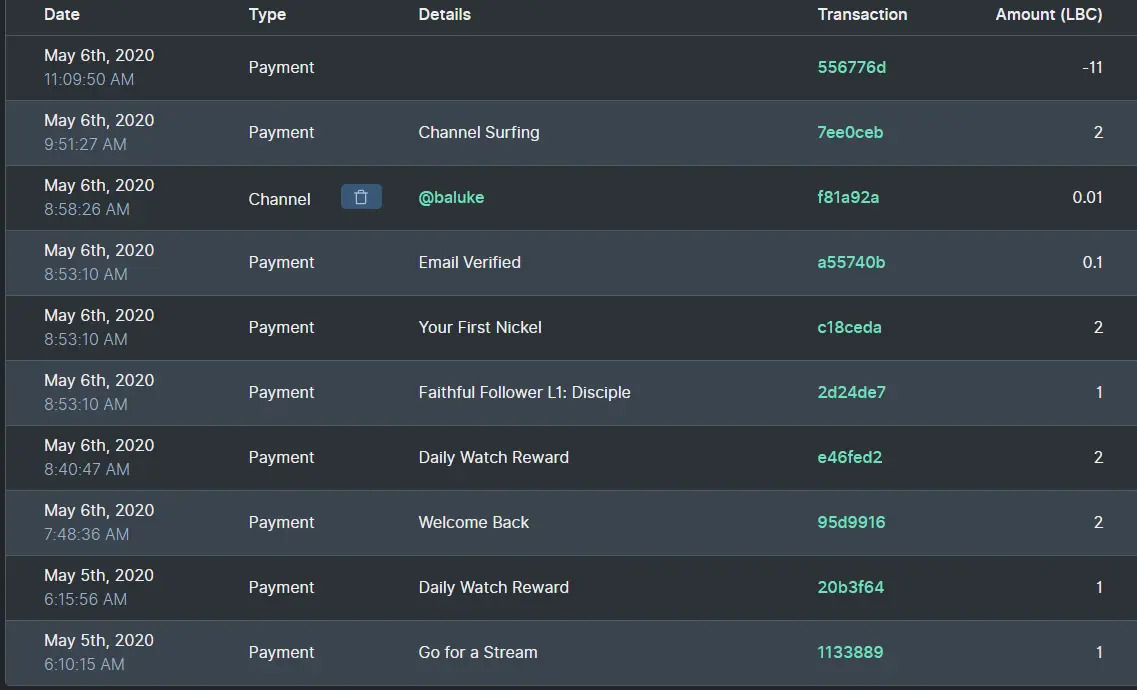Click the Details column header
Screen dimensions: 1137x690
tap(445, 14)
